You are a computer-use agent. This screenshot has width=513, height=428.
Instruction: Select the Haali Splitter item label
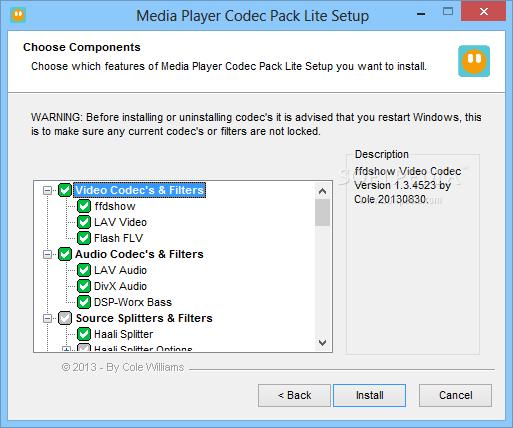point(123,334)
